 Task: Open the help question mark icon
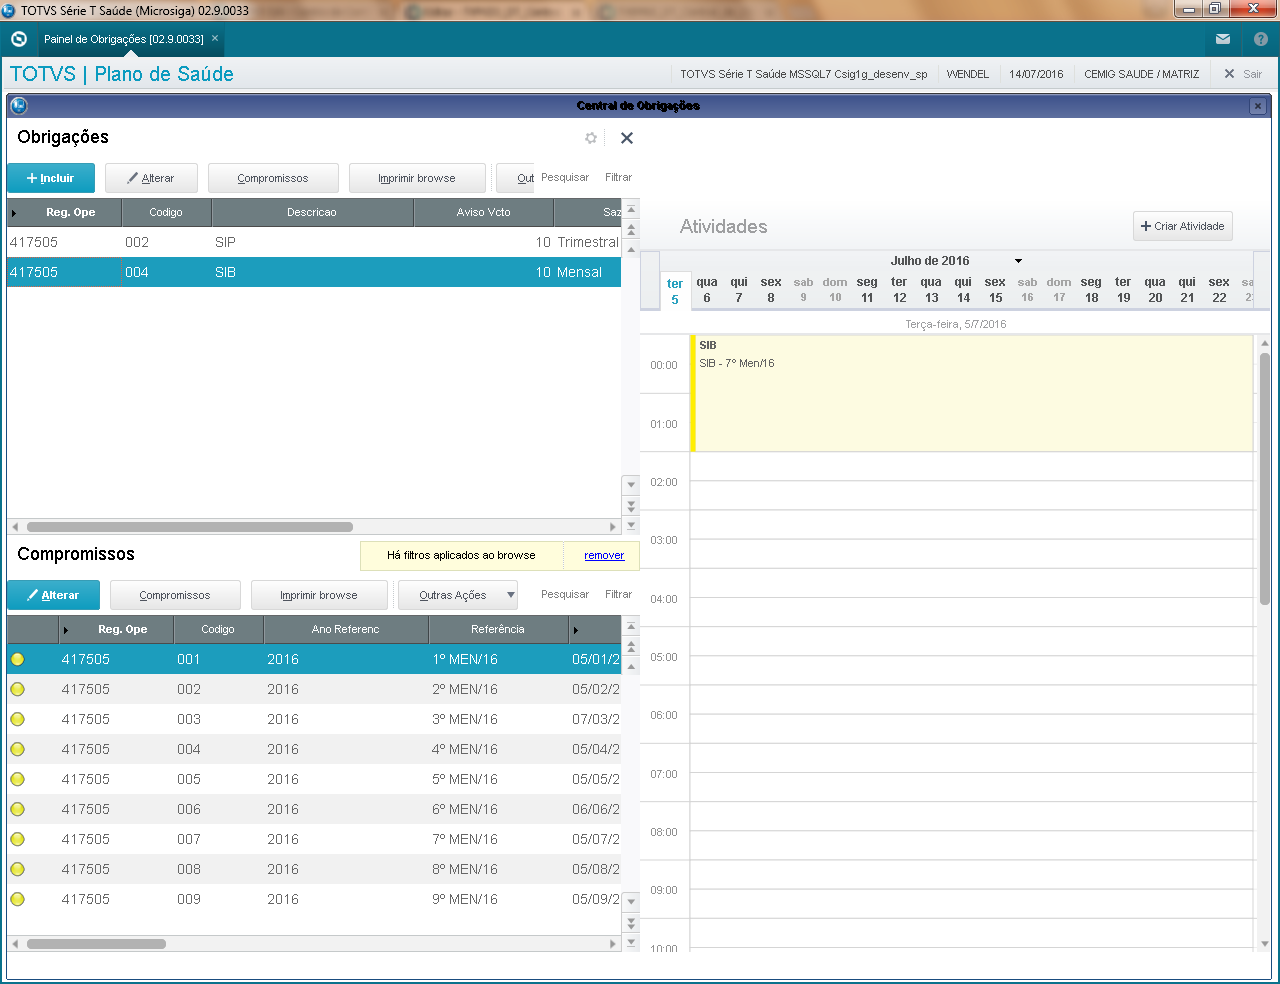tap(1261, 39)
